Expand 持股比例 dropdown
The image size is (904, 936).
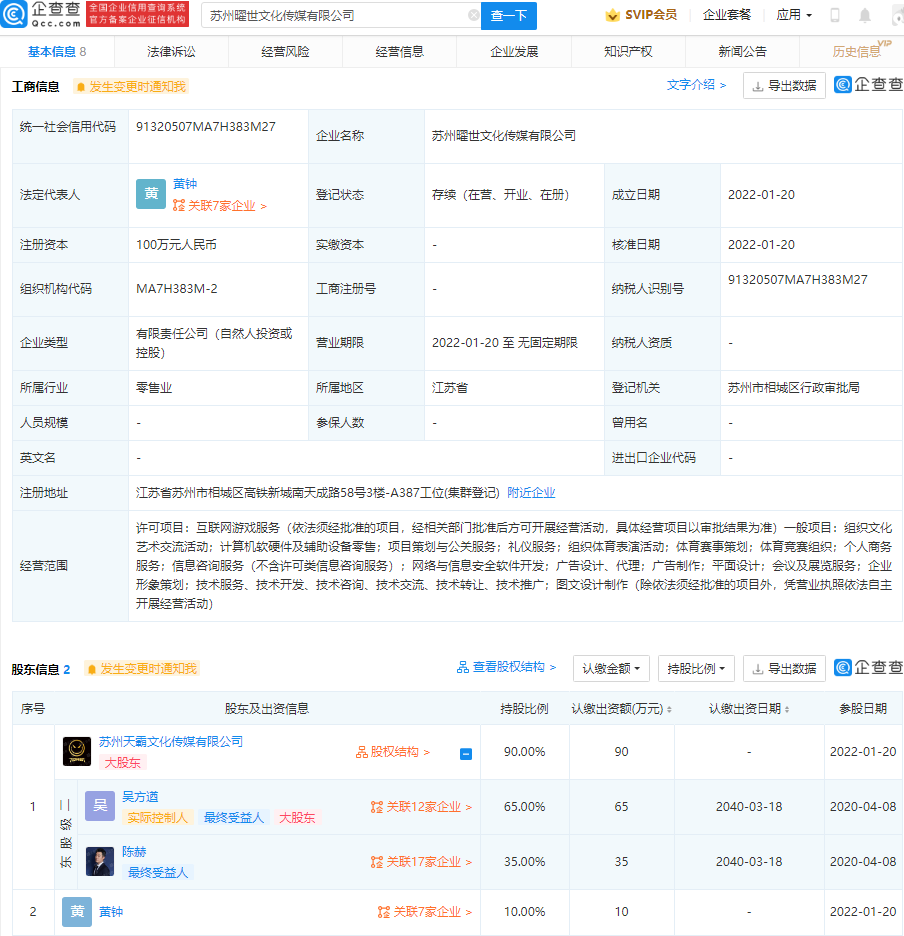point(696,669)
